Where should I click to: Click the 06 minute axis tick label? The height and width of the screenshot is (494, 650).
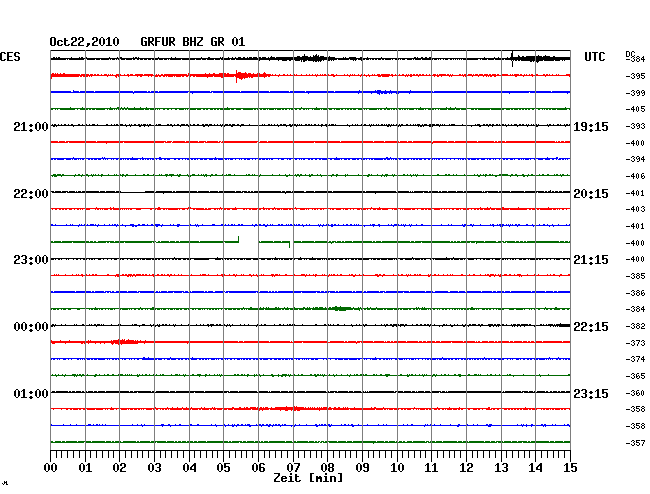(x=258, y=468)
